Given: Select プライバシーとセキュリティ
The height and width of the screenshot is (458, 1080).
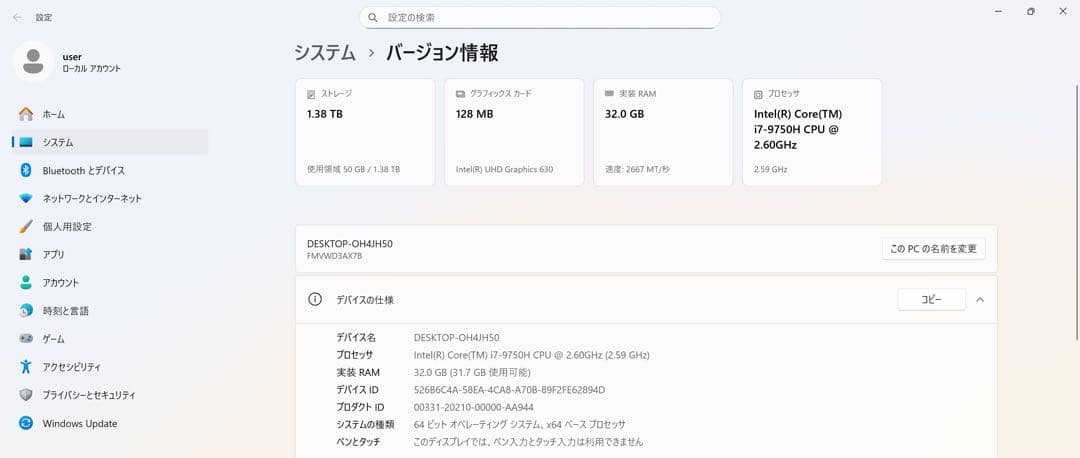Looking at the screenshot, I should [x=110, y=395].
